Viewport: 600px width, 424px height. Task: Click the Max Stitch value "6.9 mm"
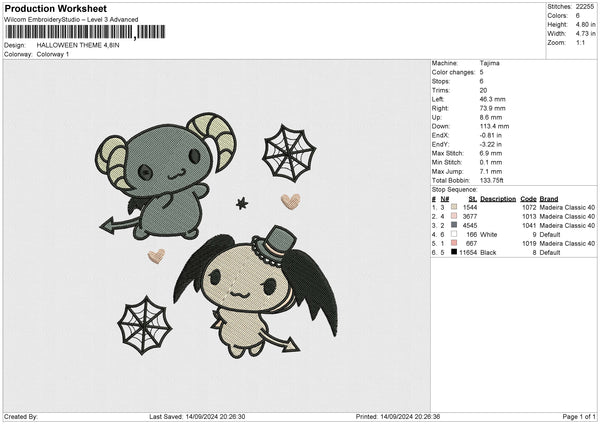click(x=491, y=153)
